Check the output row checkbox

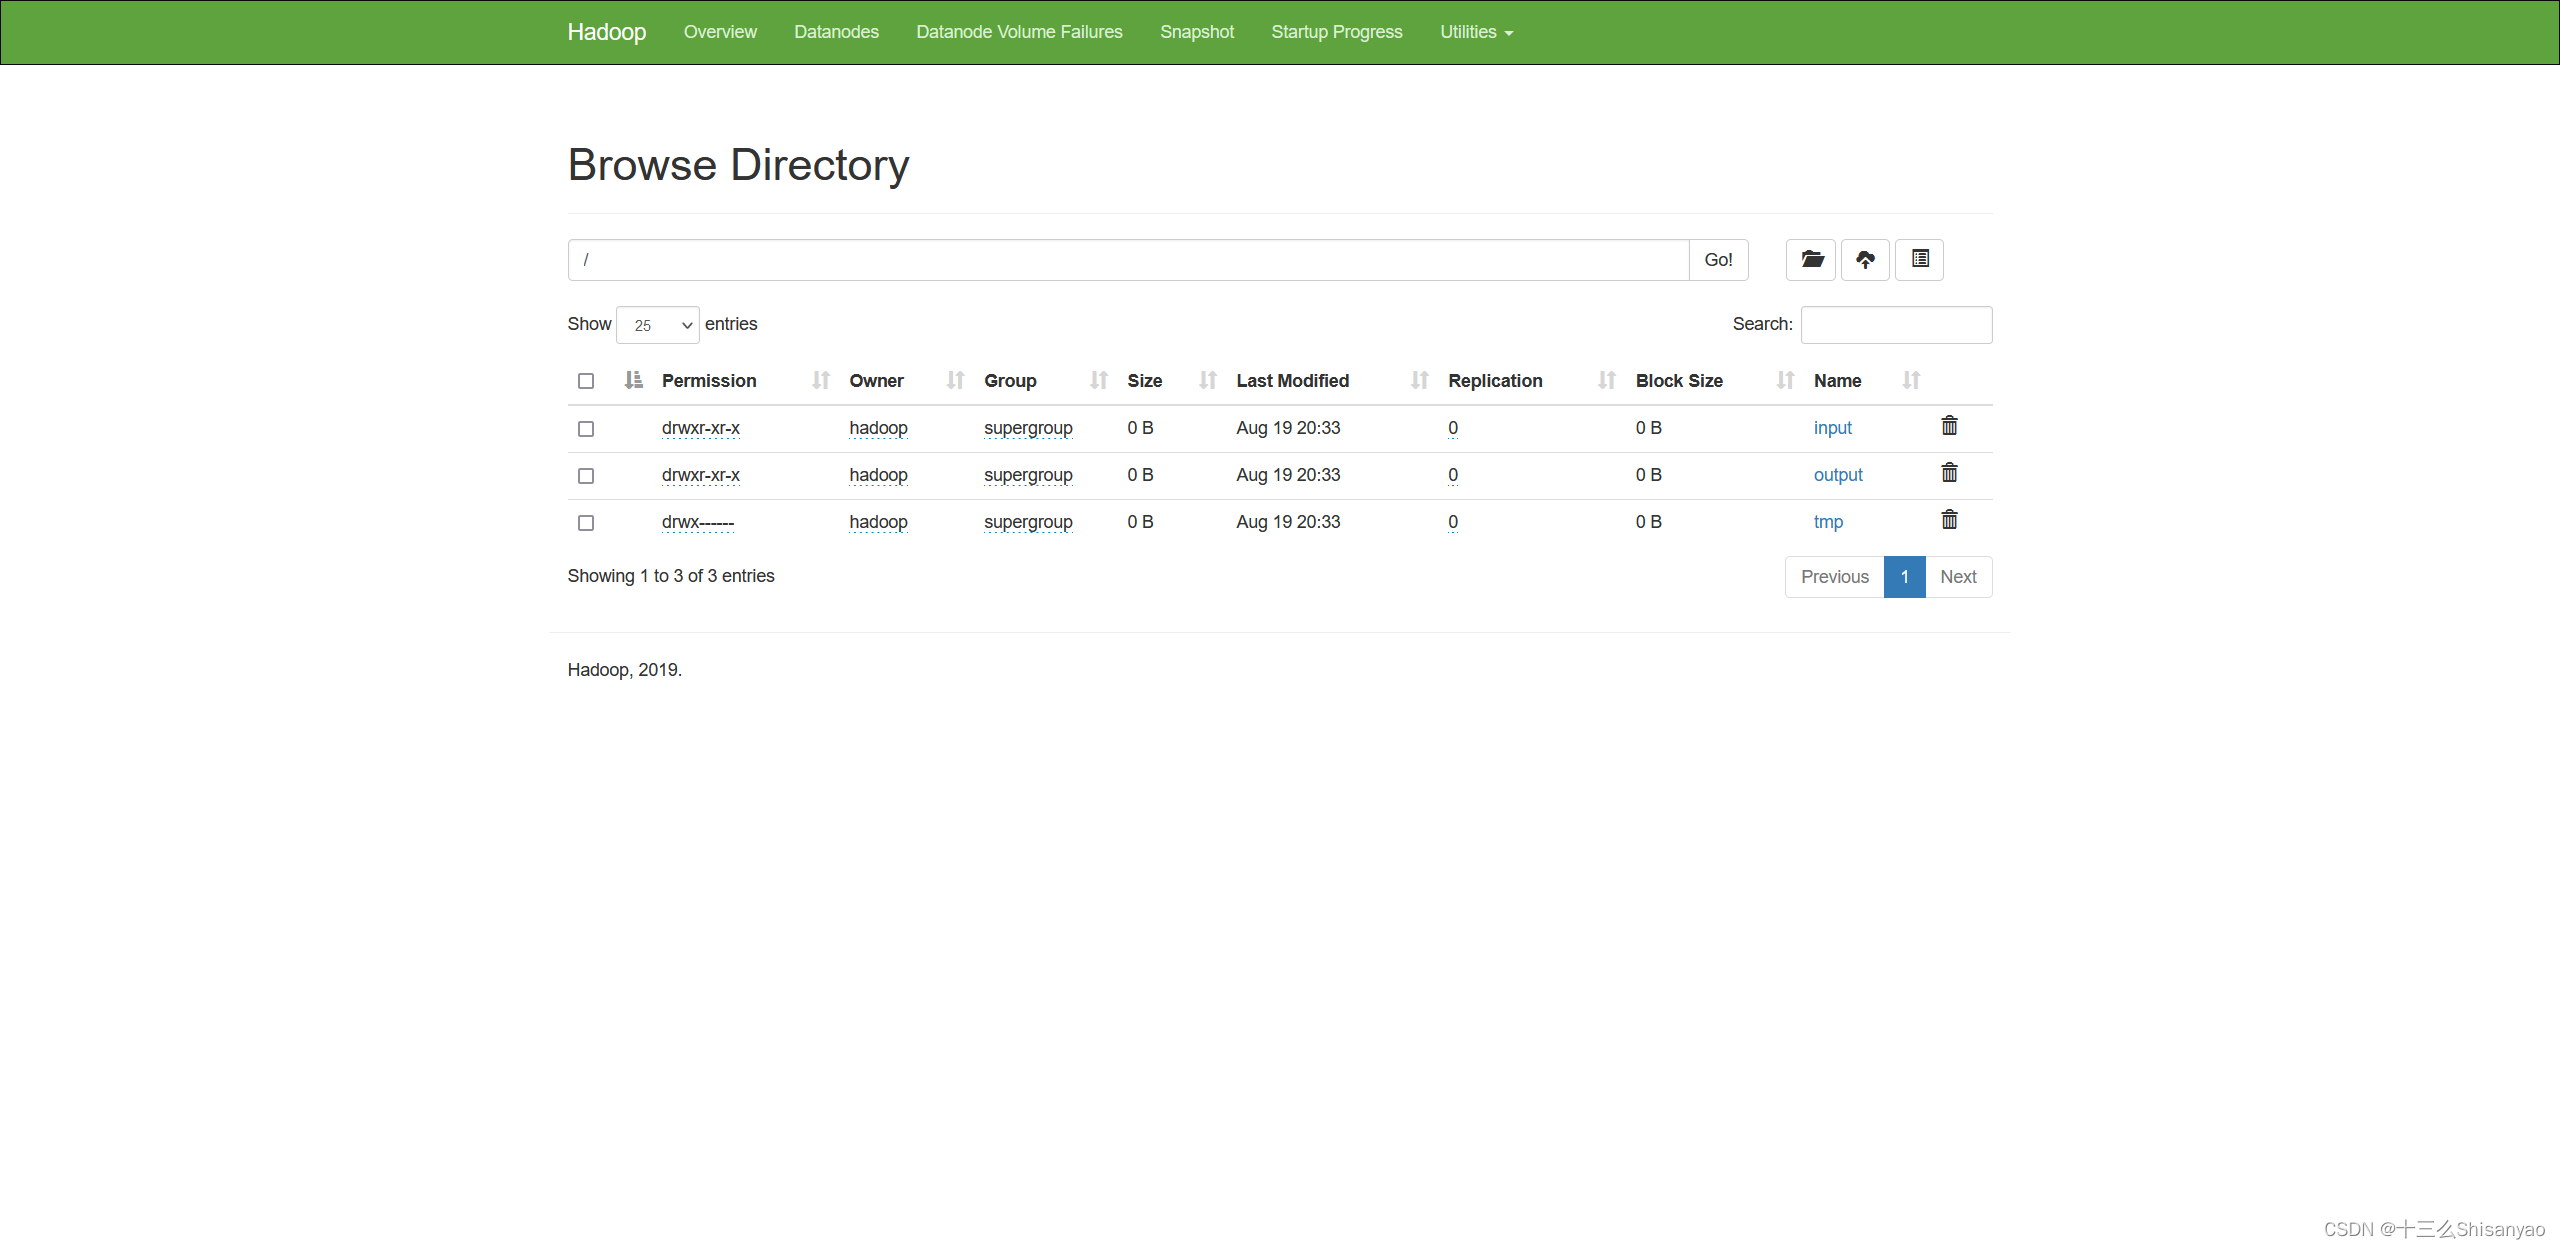coord(586,476)
